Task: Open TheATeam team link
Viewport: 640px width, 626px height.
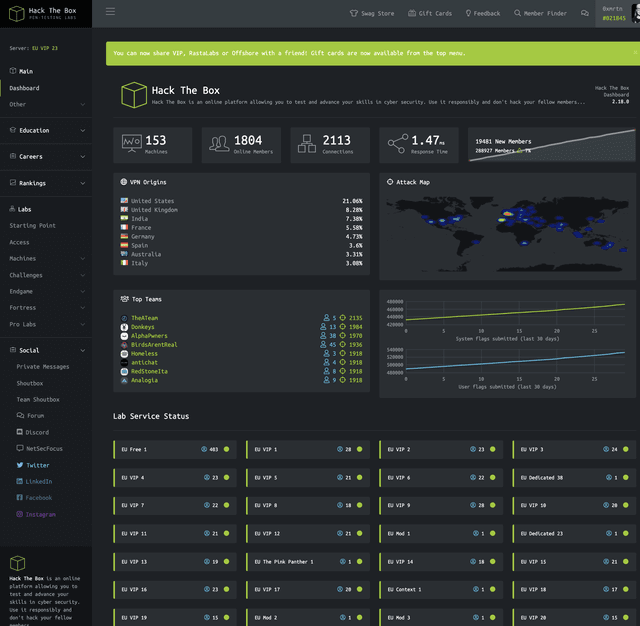Action: pyautogui.click(x=144, y=318)
